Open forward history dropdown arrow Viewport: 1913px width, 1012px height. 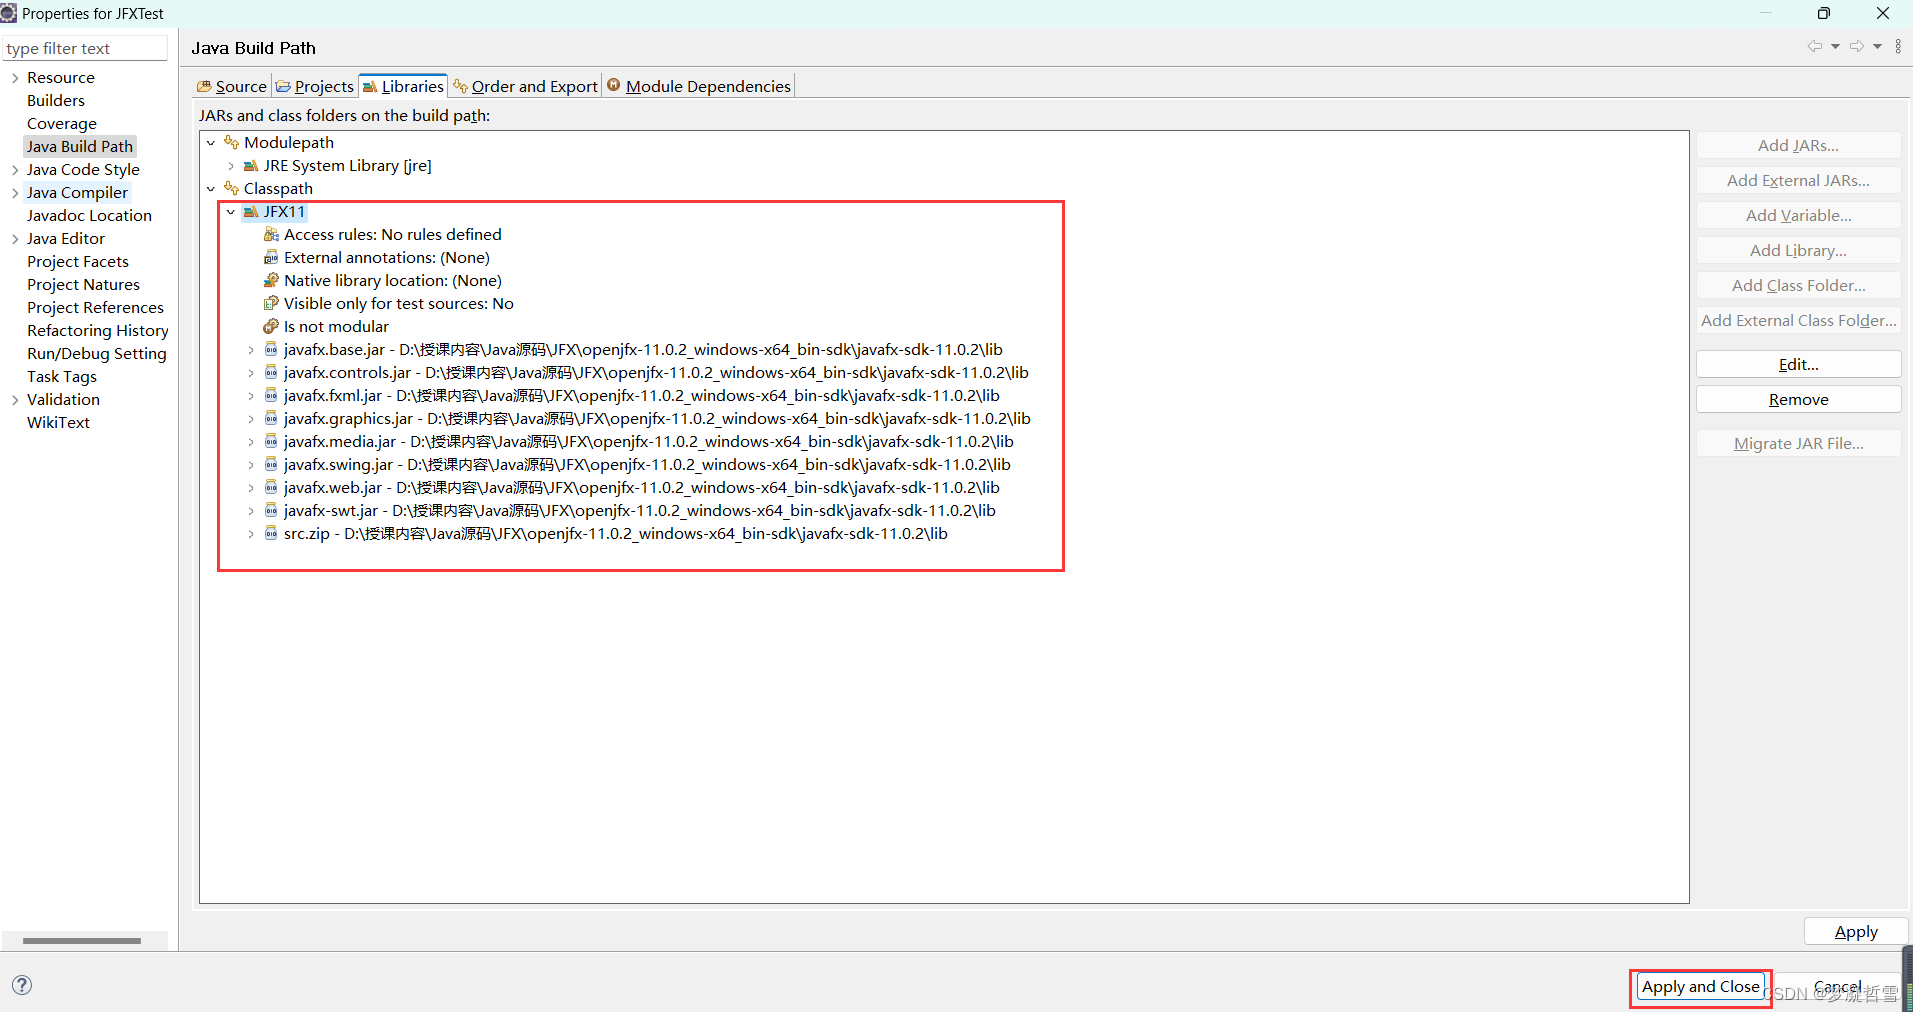[1877, 47]
